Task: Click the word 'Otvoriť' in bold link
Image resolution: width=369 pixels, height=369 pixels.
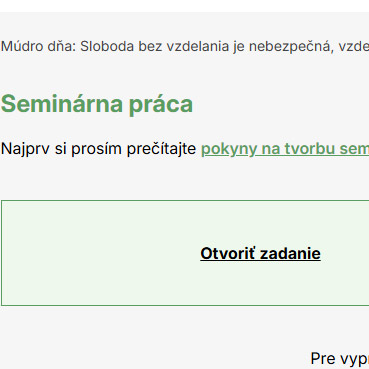Action: [228, 254]
